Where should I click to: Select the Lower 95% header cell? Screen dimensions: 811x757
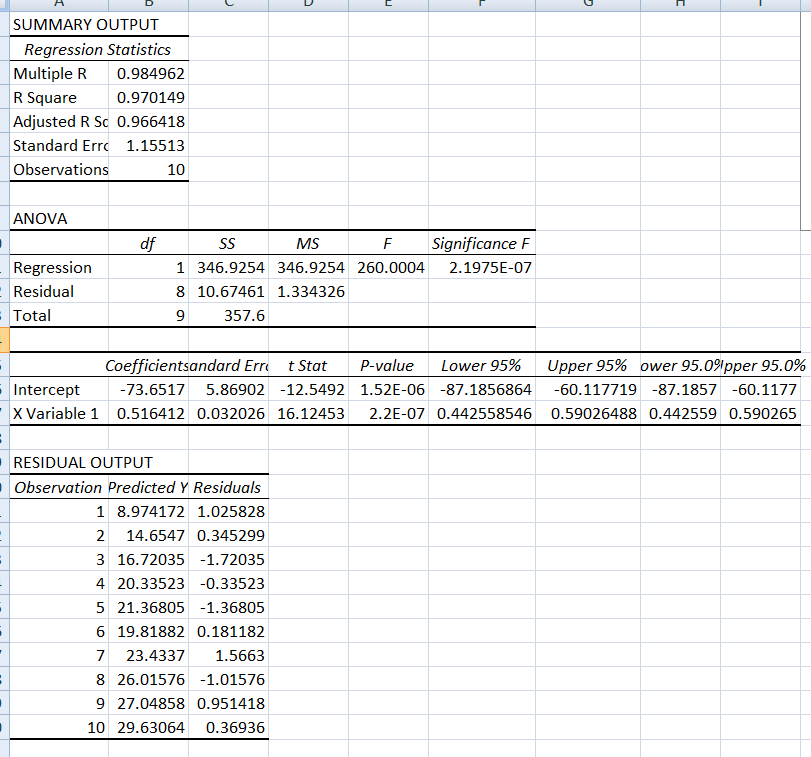(x=482, y=365)
